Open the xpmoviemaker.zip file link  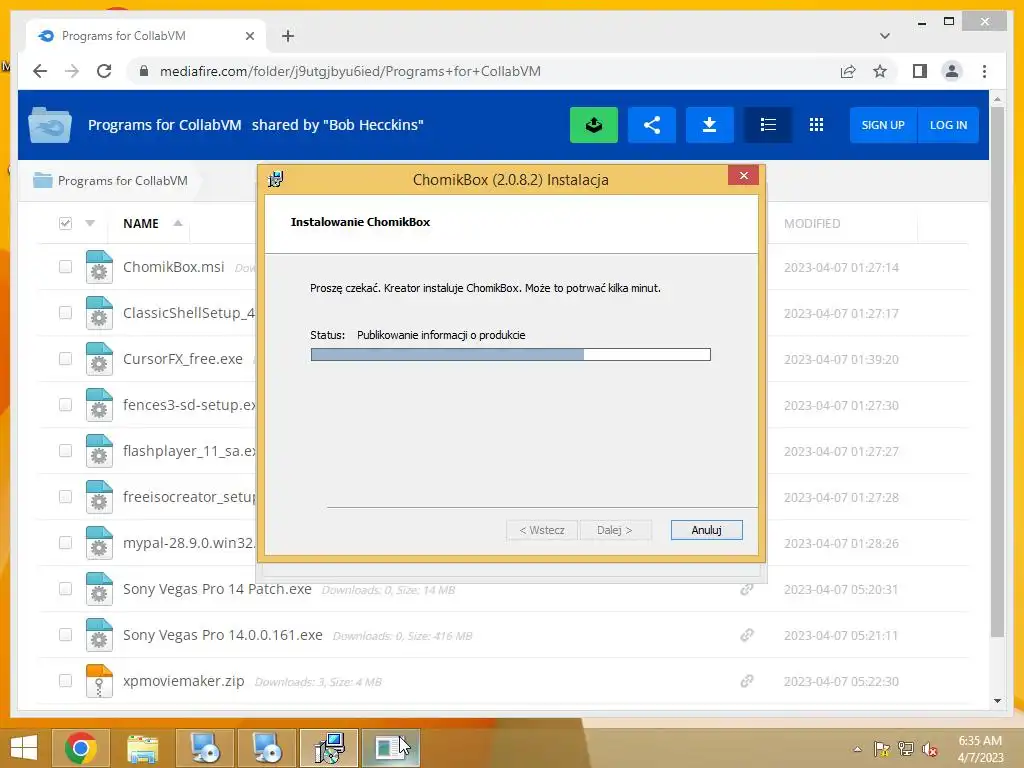click(x=184, y=681)
